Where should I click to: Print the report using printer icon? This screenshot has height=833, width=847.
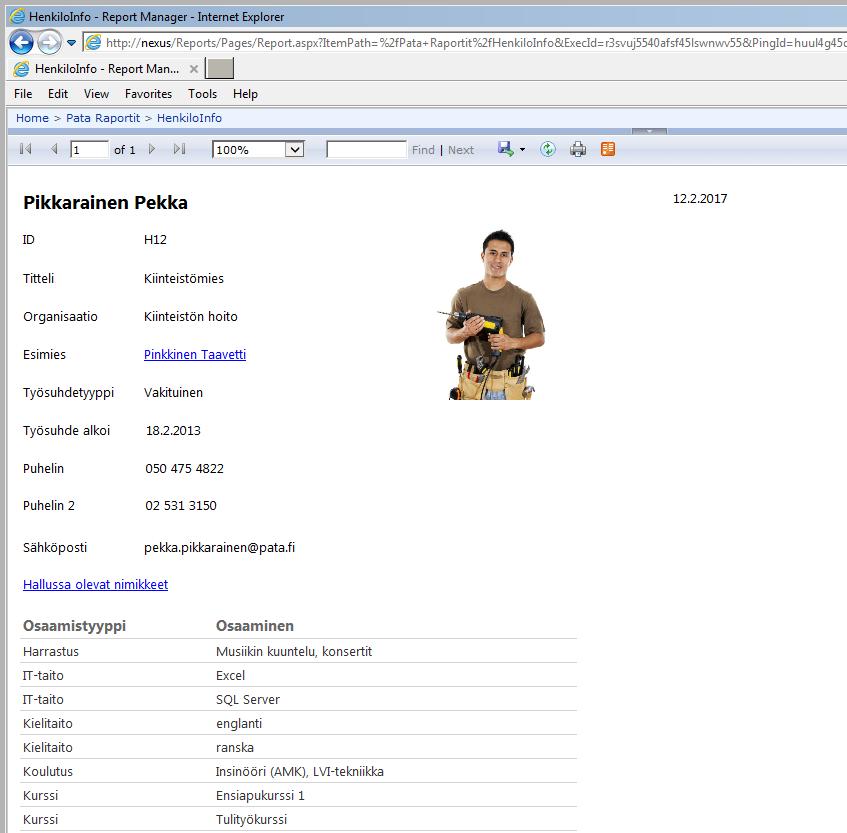click(x=578, y=149)
